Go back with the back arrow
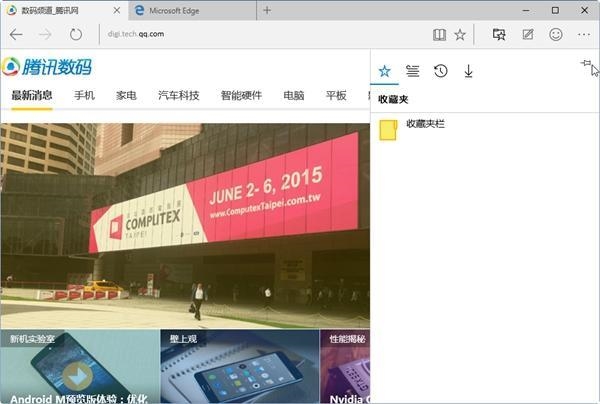Viewport: 600px width, 404px height. coord(16,34)
